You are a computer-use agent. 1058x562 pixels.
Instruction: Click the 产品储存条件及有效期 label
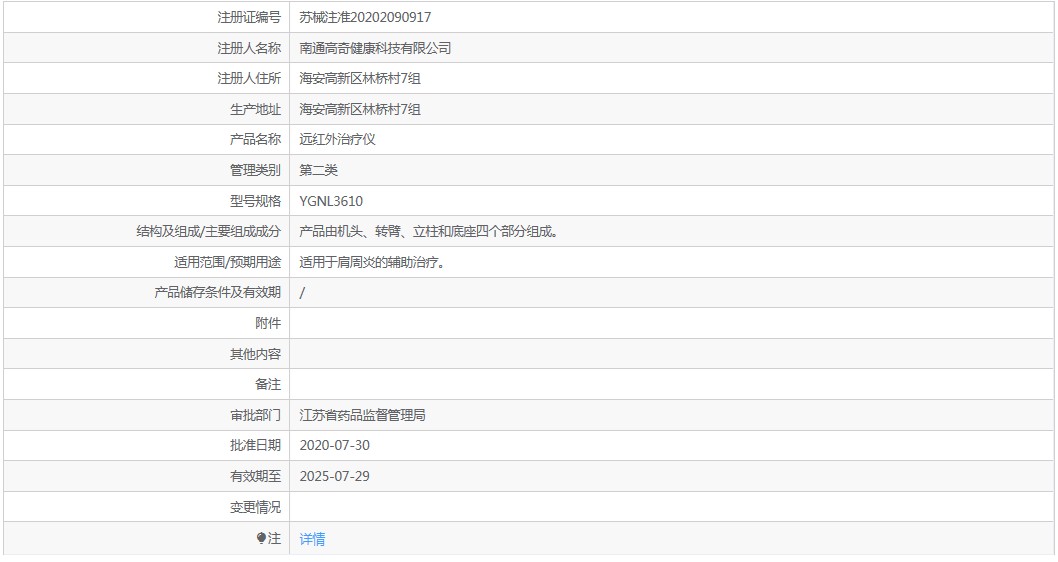[217, 293]
